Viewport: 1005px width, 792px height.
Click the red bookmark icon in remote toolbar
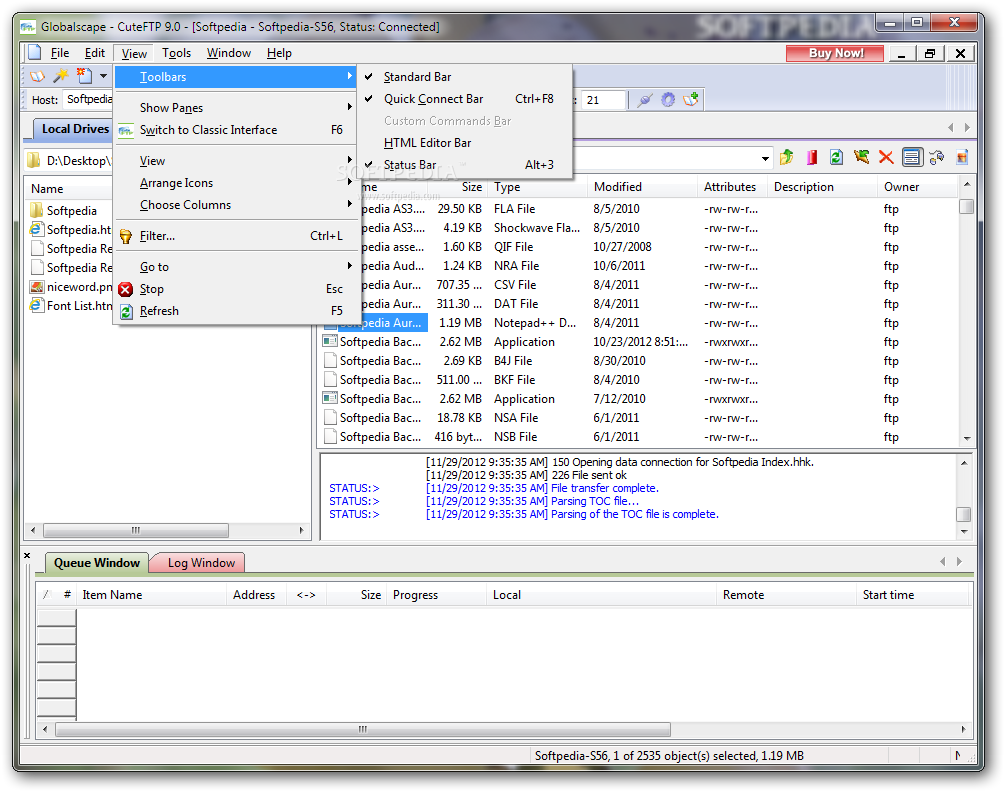click(x=811, y=157)
